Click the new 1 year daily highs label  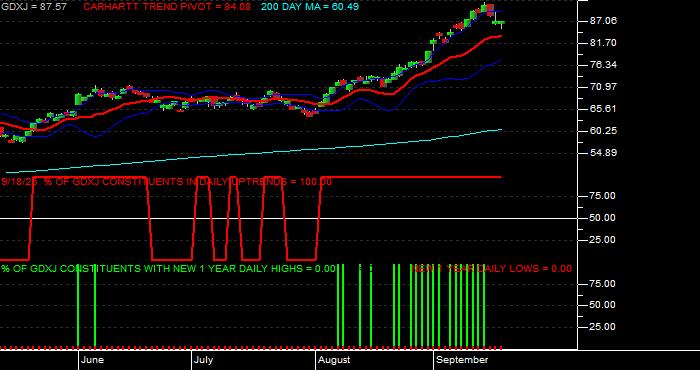coord(168,269)
